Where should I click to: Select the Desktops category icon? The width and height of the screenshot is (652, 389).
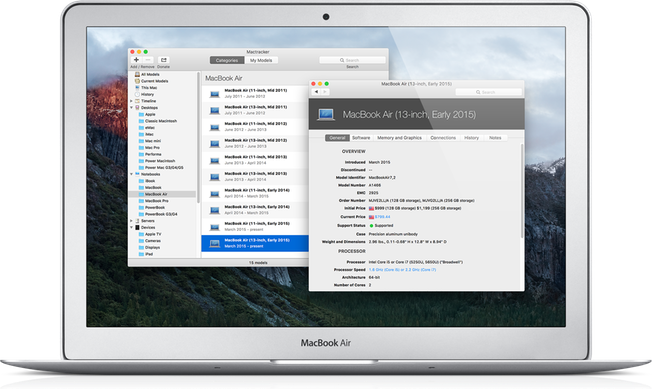[137, 108]
